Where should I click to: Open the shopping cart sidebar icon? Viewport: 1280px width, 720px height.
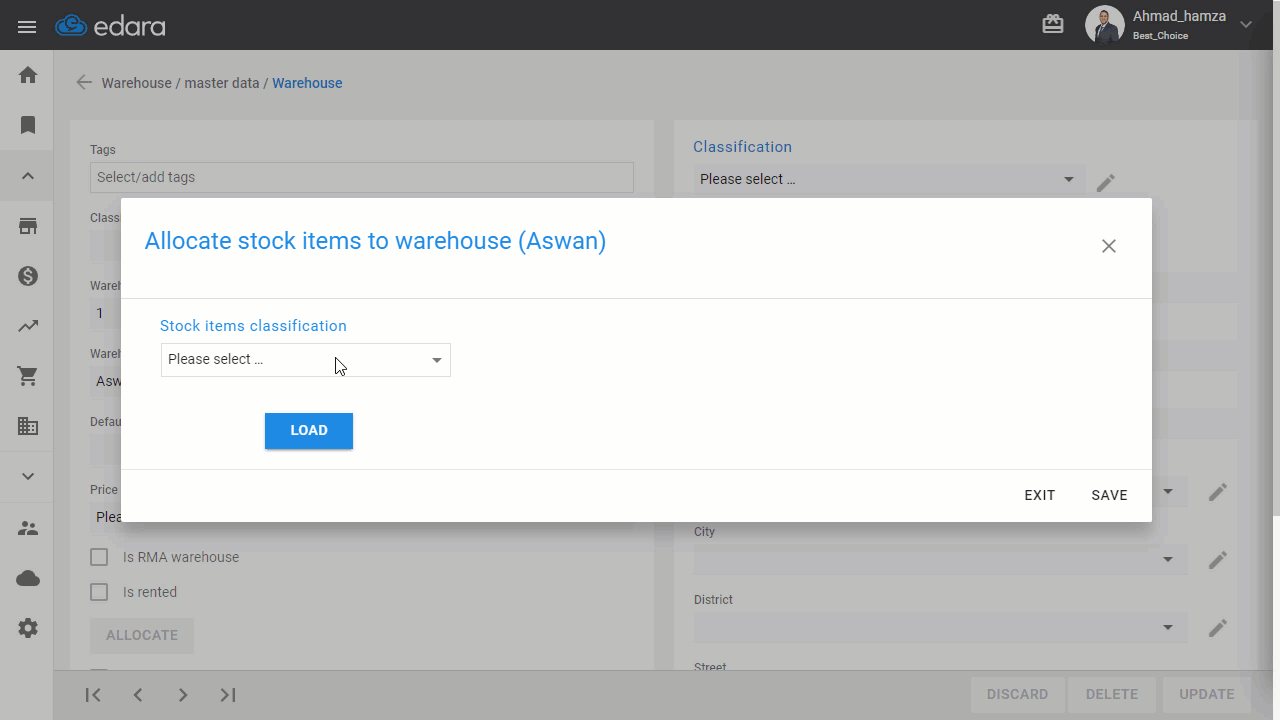[28, 376]
